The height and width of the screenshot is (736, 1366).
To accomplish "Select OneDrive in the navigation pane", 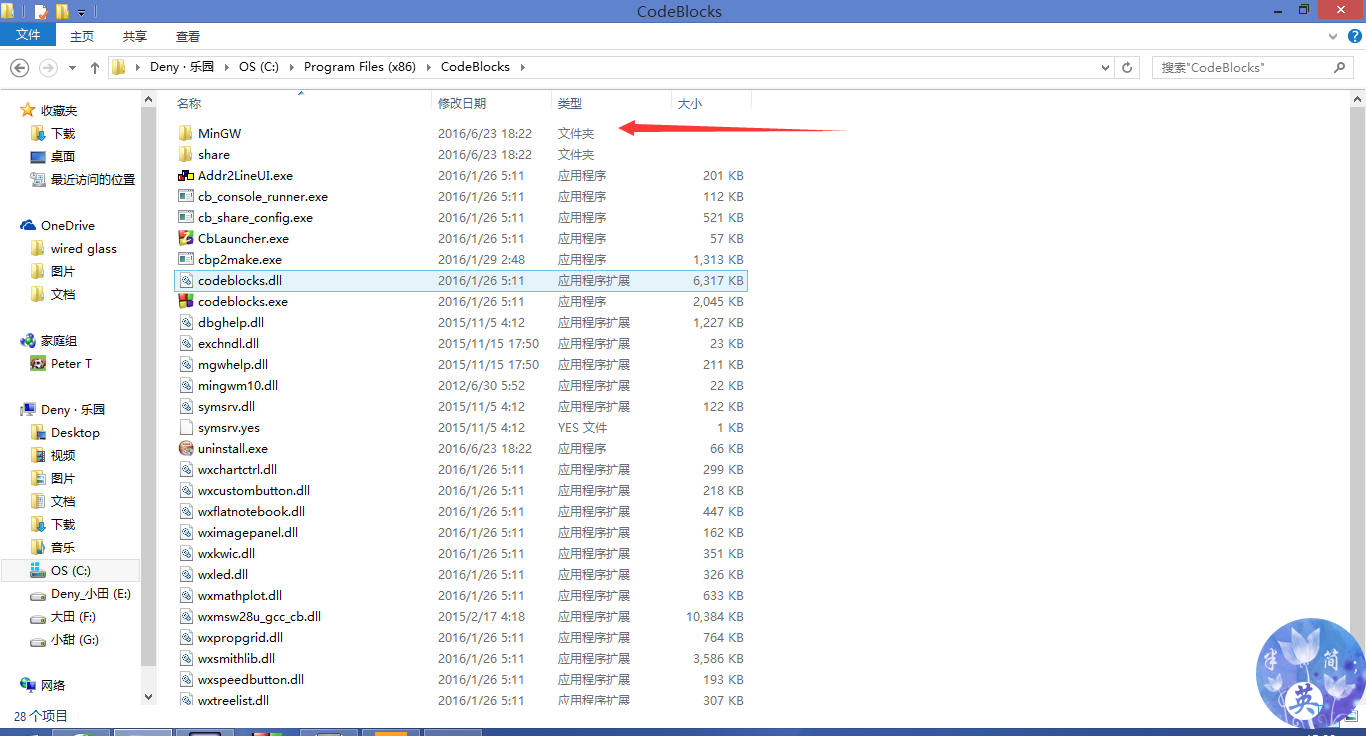I will (68, 226).
